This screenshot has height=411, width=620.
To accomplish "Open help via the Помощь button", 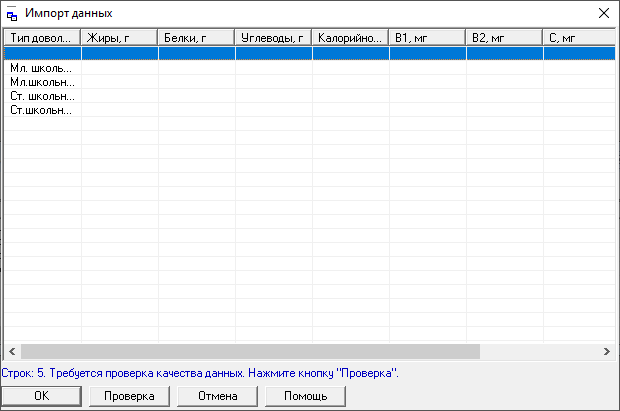I will point(305,396).
